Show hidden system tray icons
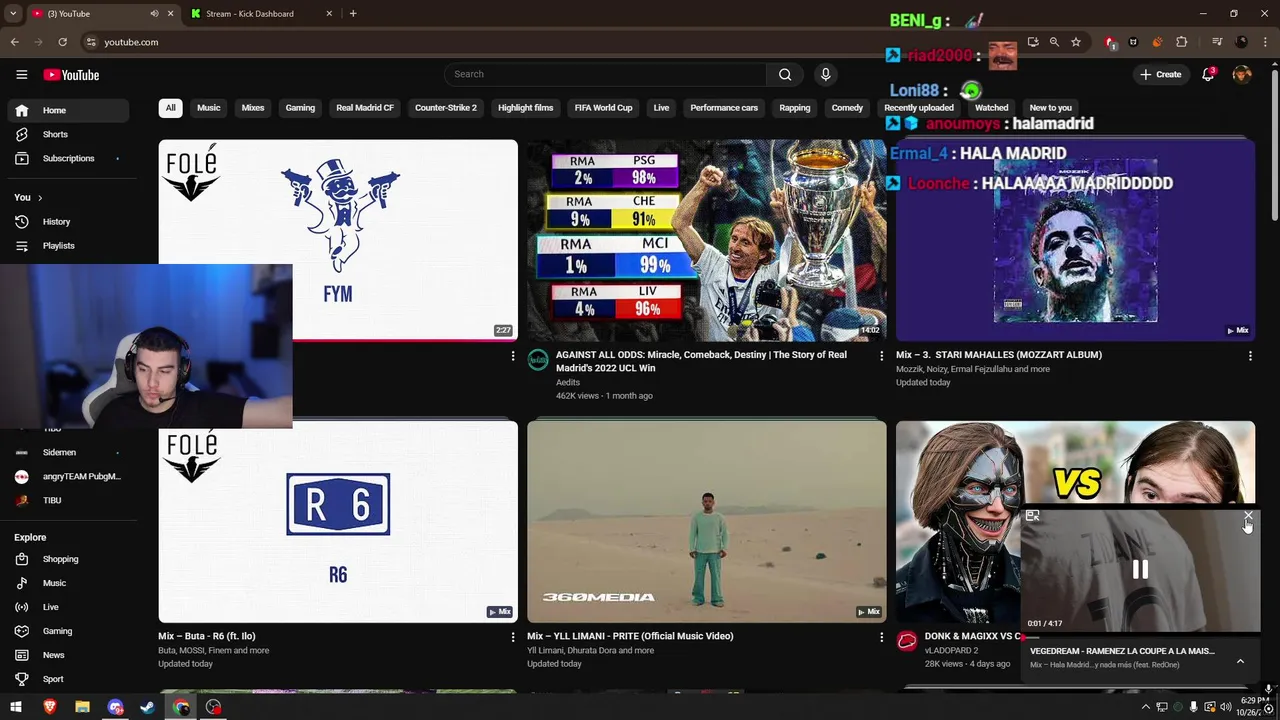Image resolution: width=1280 pixels, height=720 pixels. coord(1146,707)
